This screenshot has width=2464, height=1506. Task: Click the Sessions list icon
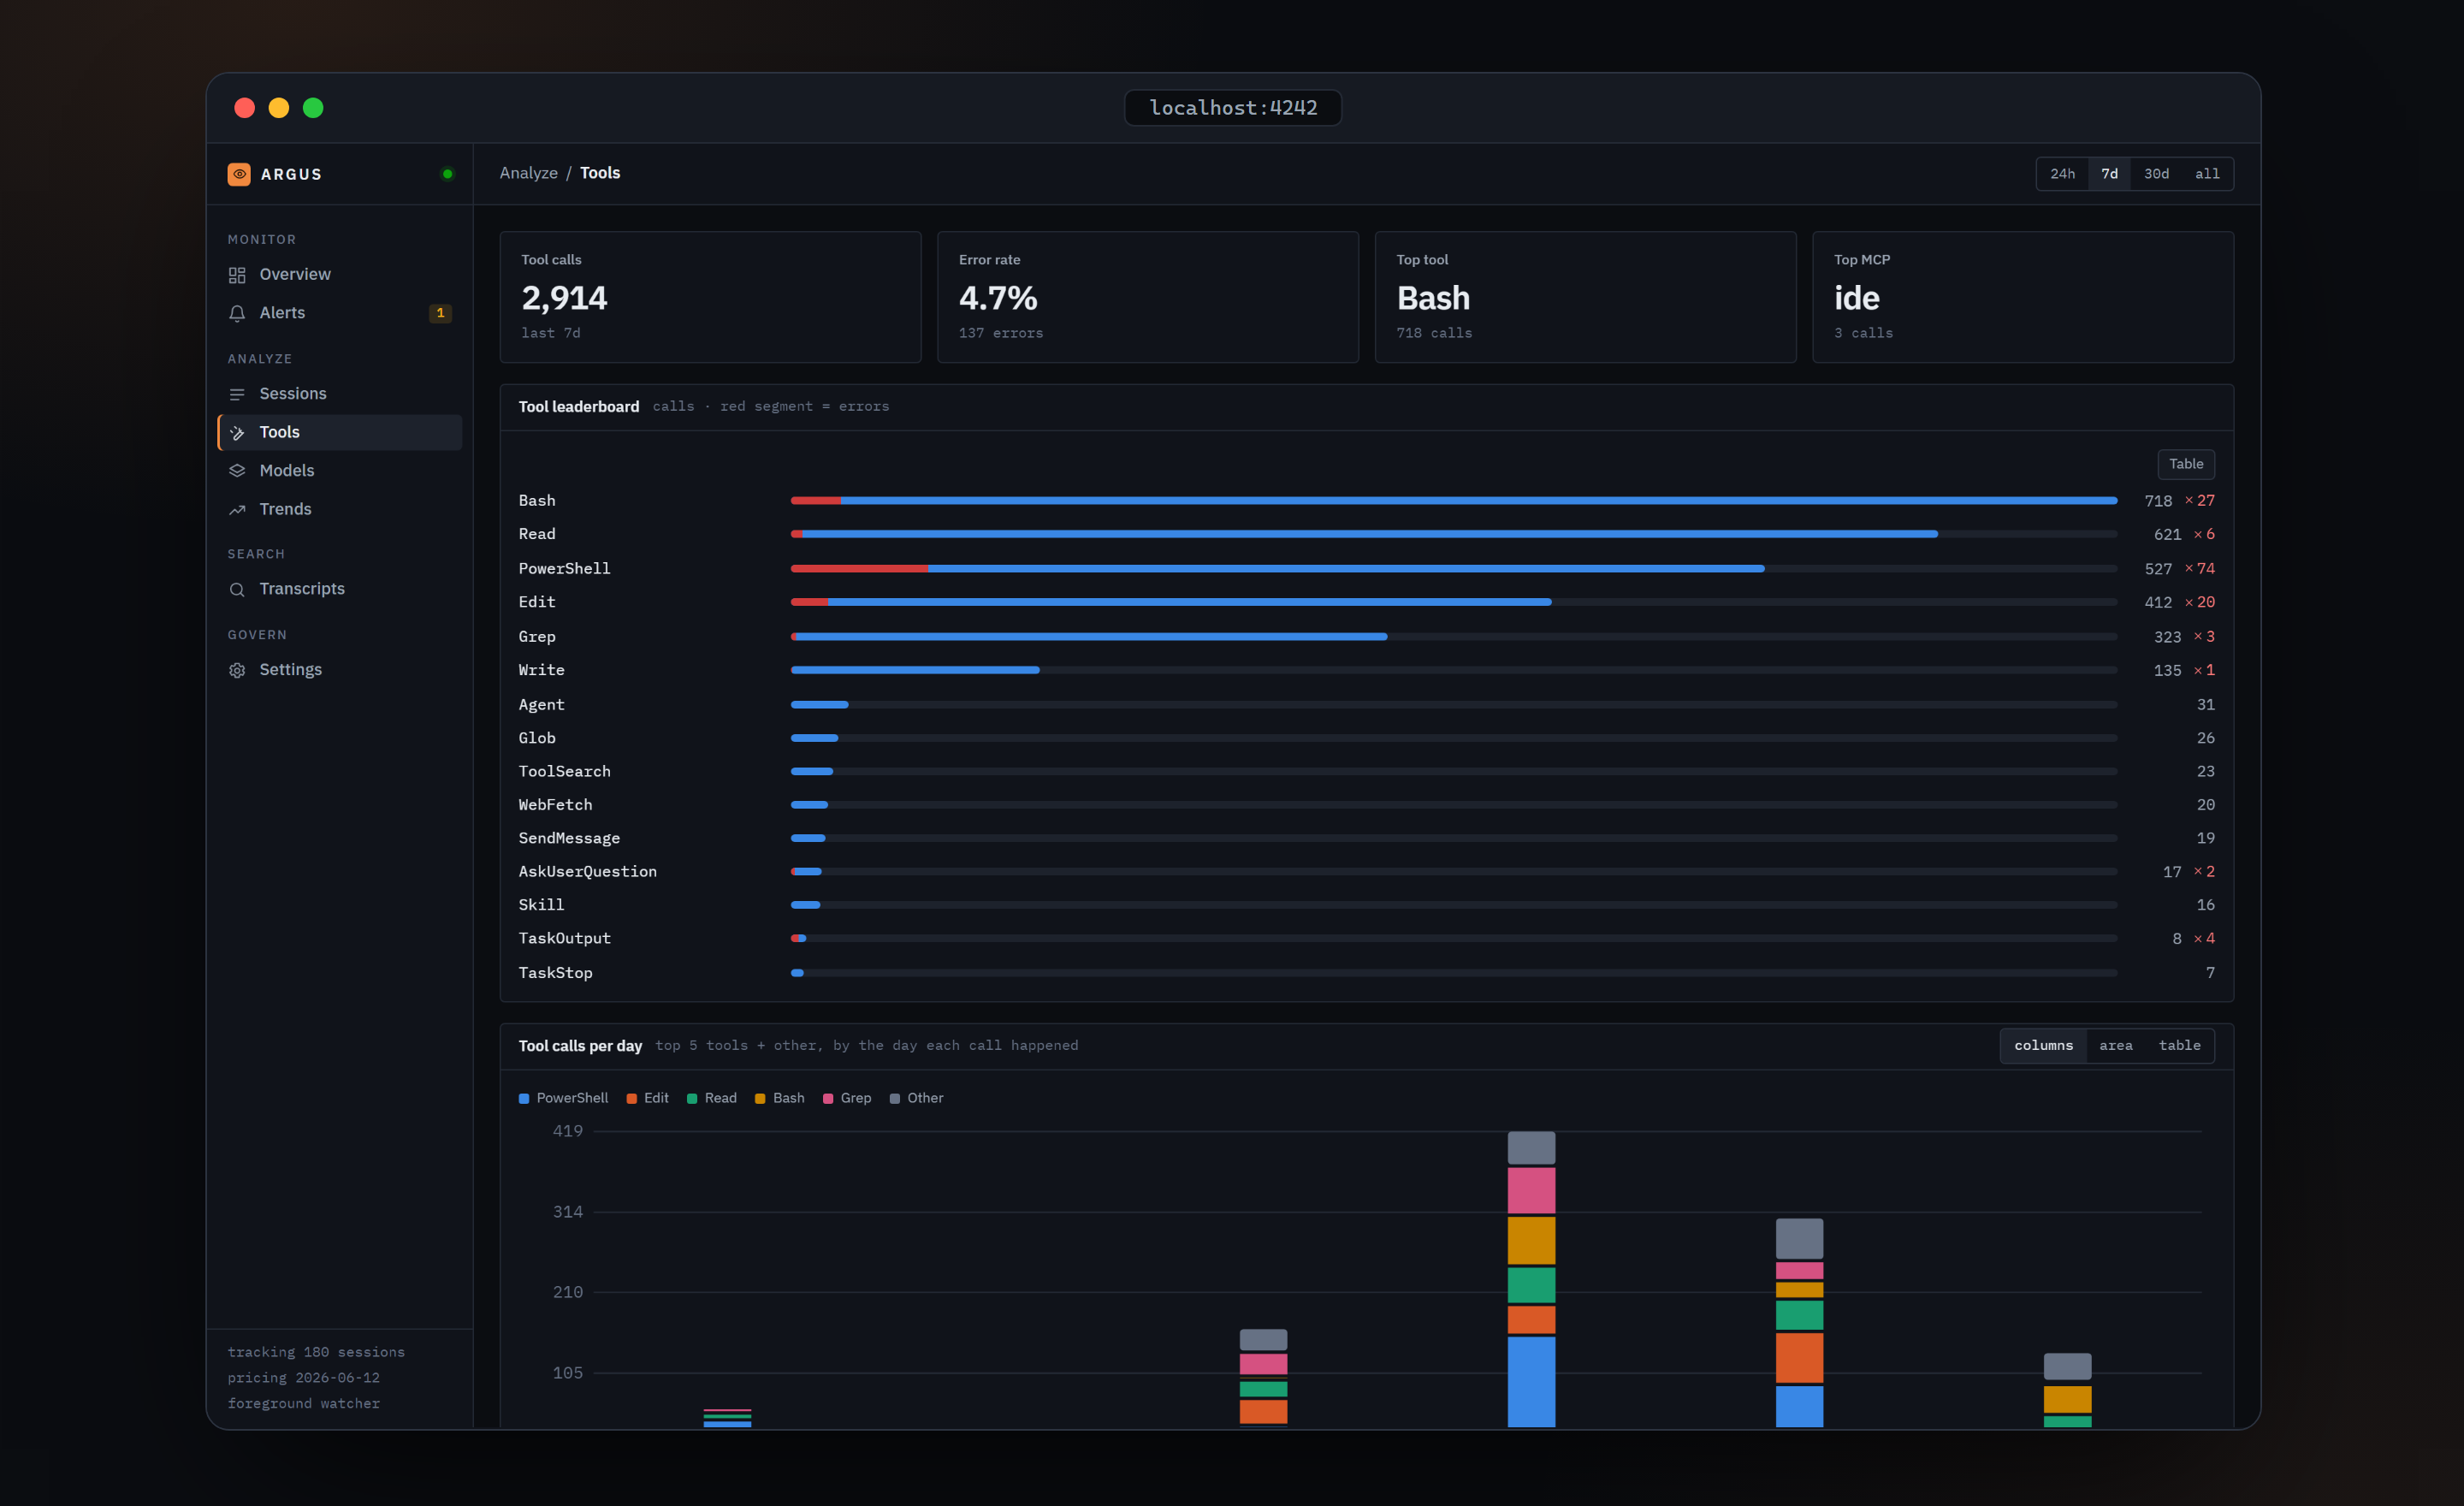tap(237, 394)
